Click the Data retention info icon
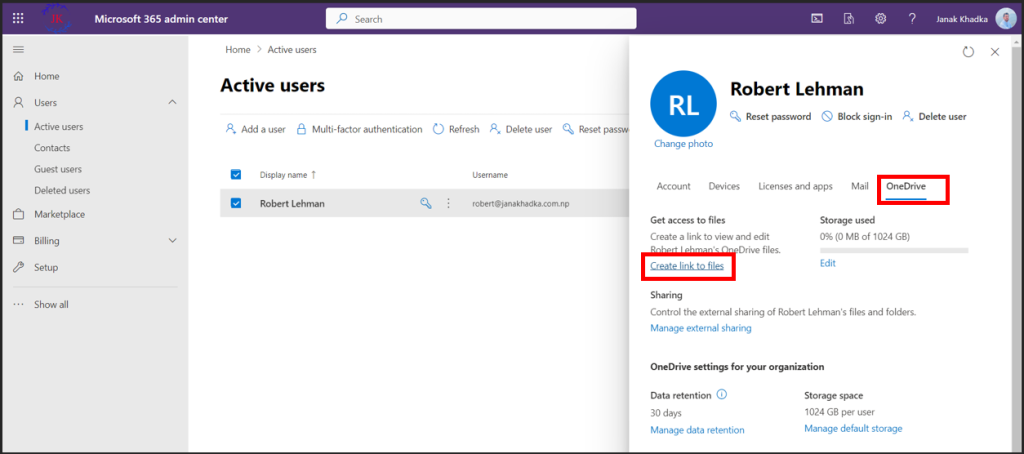This screenshot has width=1024, height=454. [x=722, y=395]
